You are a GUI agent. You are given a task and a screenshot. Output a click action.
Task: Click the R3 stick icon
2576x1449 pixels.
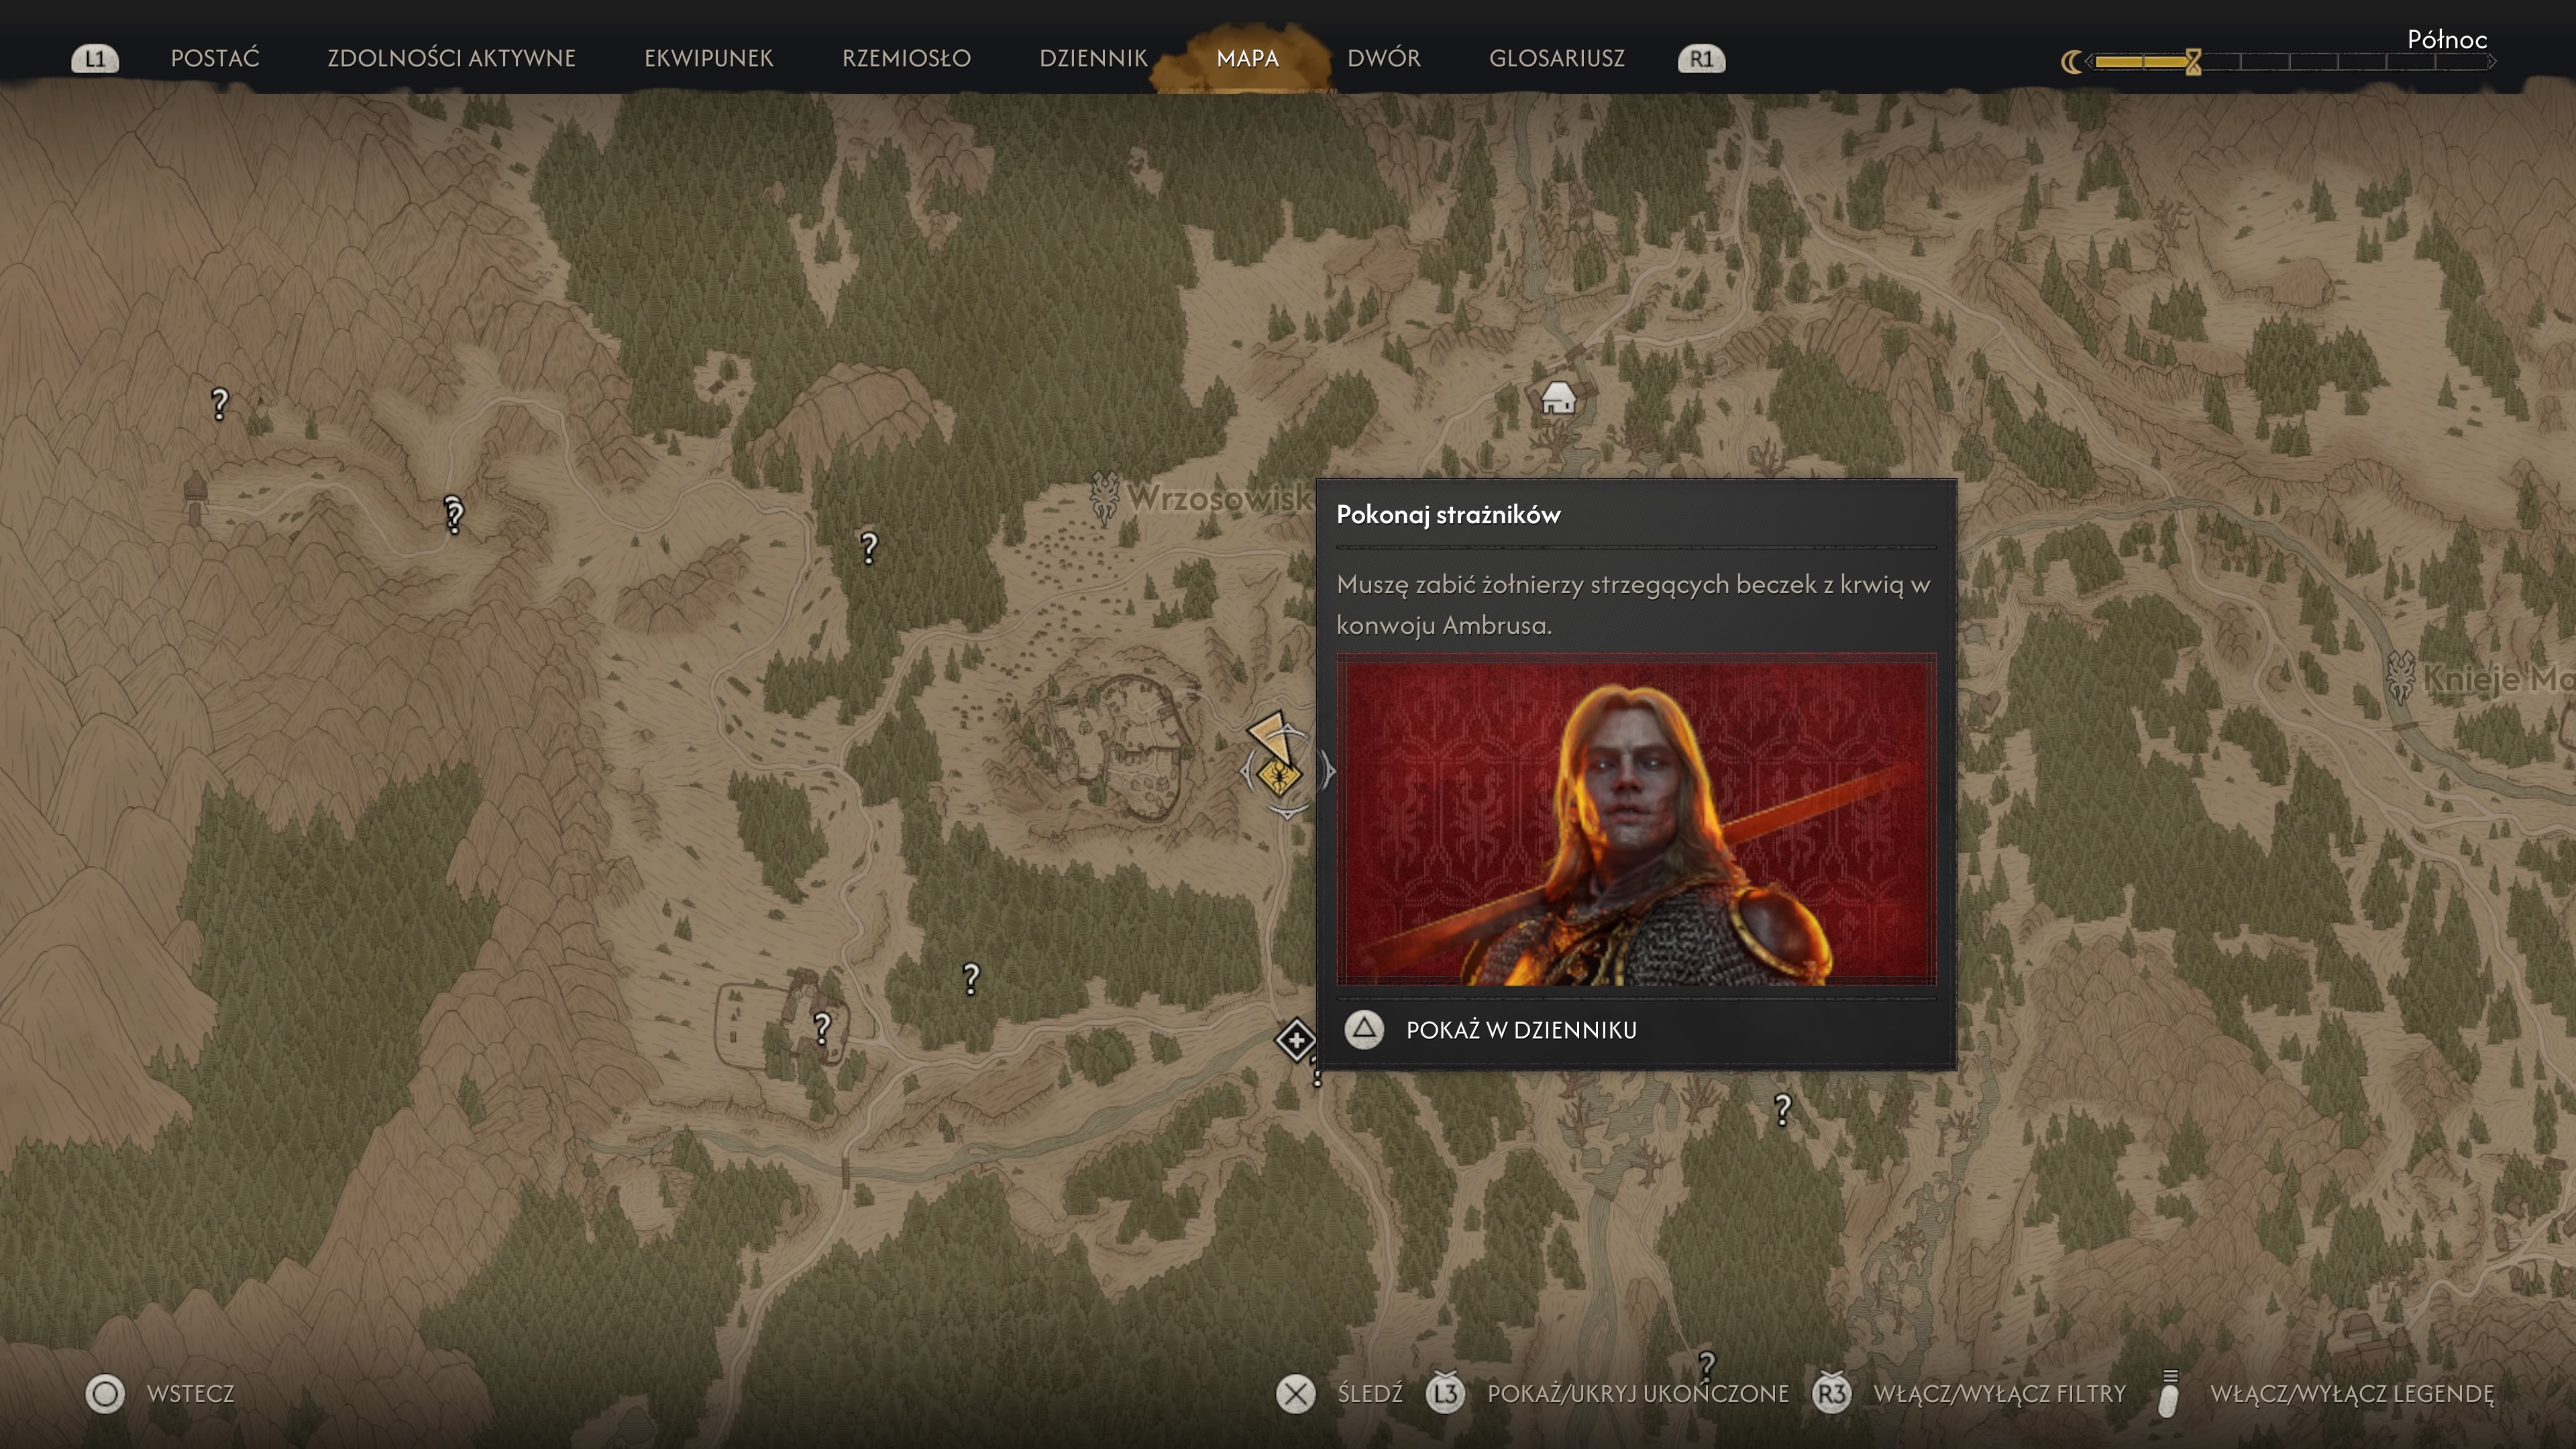[x=1832, y=1392]
